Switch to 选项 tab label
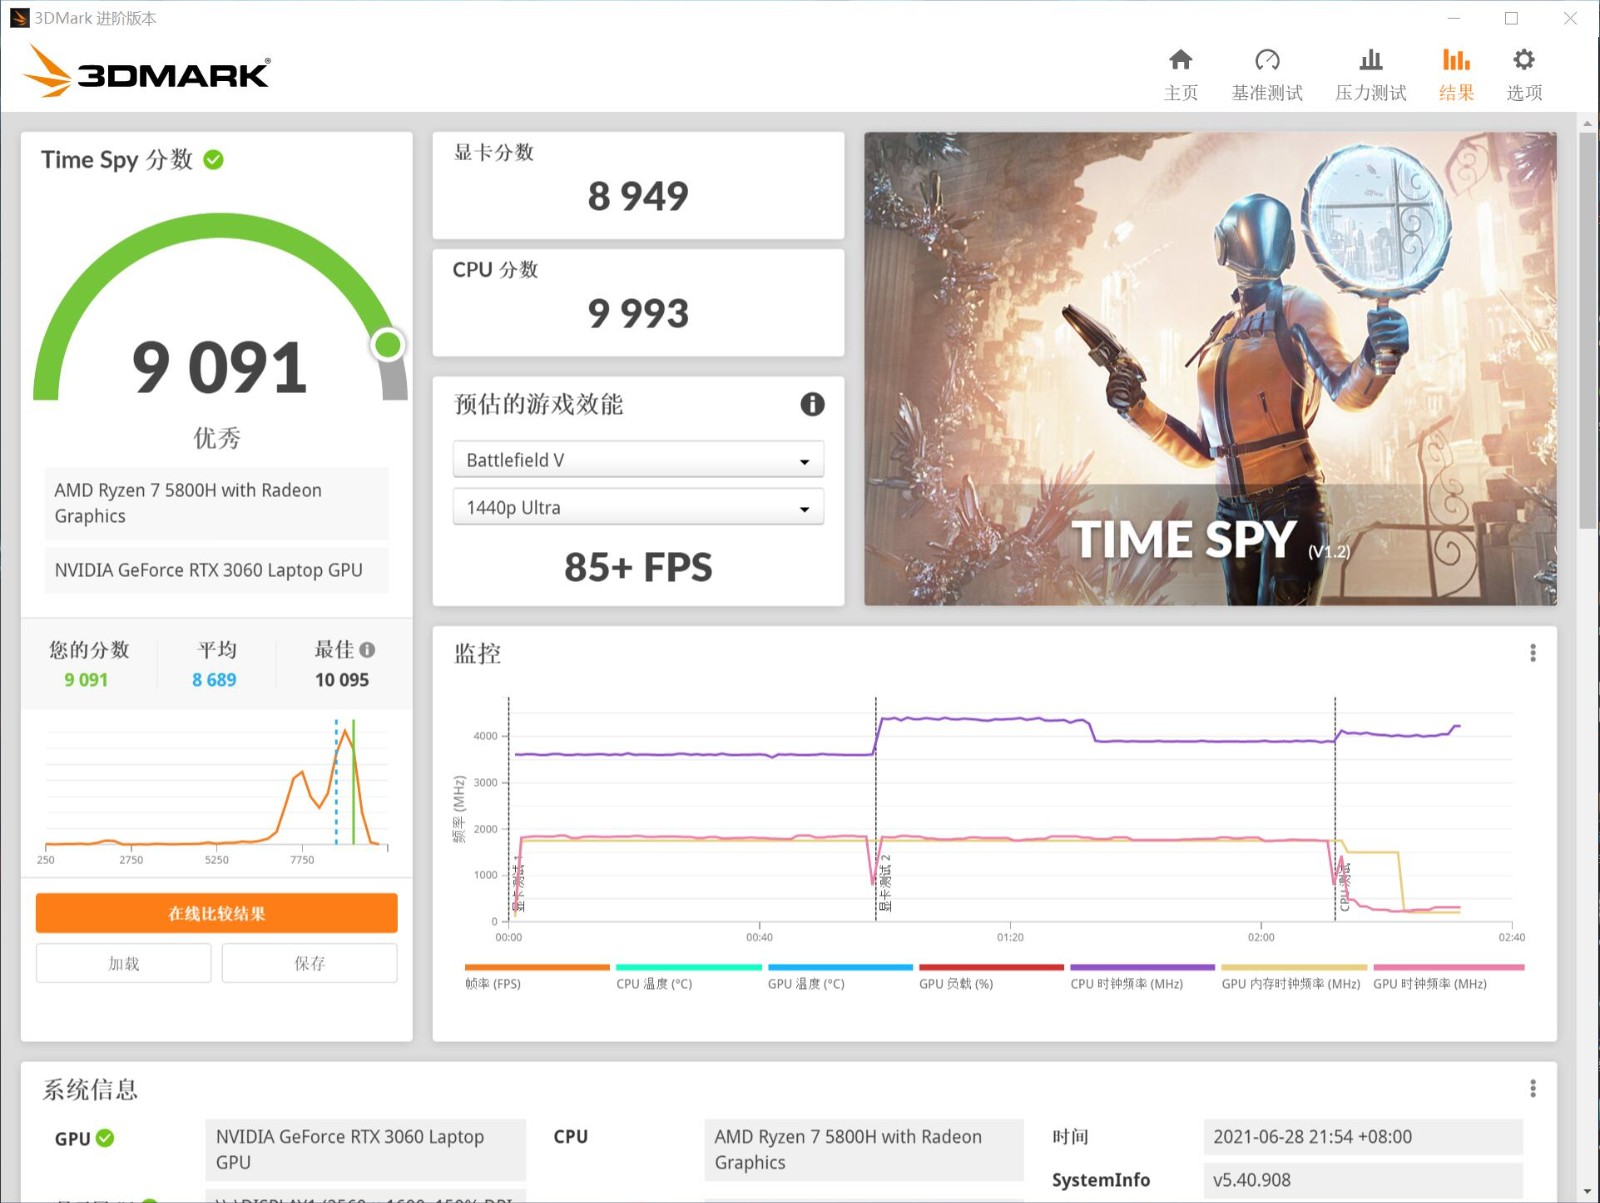This screenshot has width=1600, height=1203. 1524,93
